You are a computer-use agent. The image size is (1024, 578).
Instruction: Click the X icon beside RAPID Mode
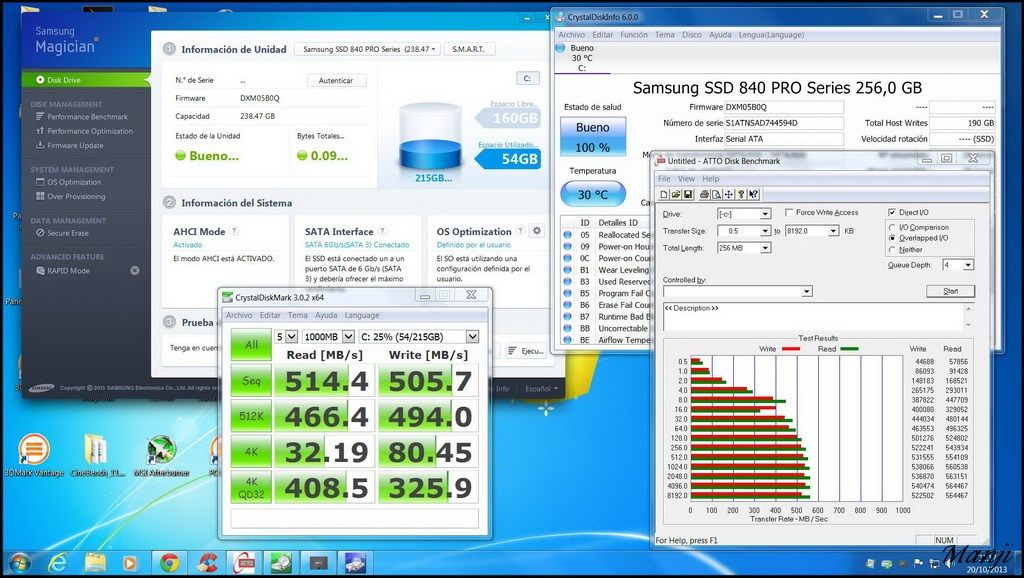pyautogui.click(x=135, y=270)
